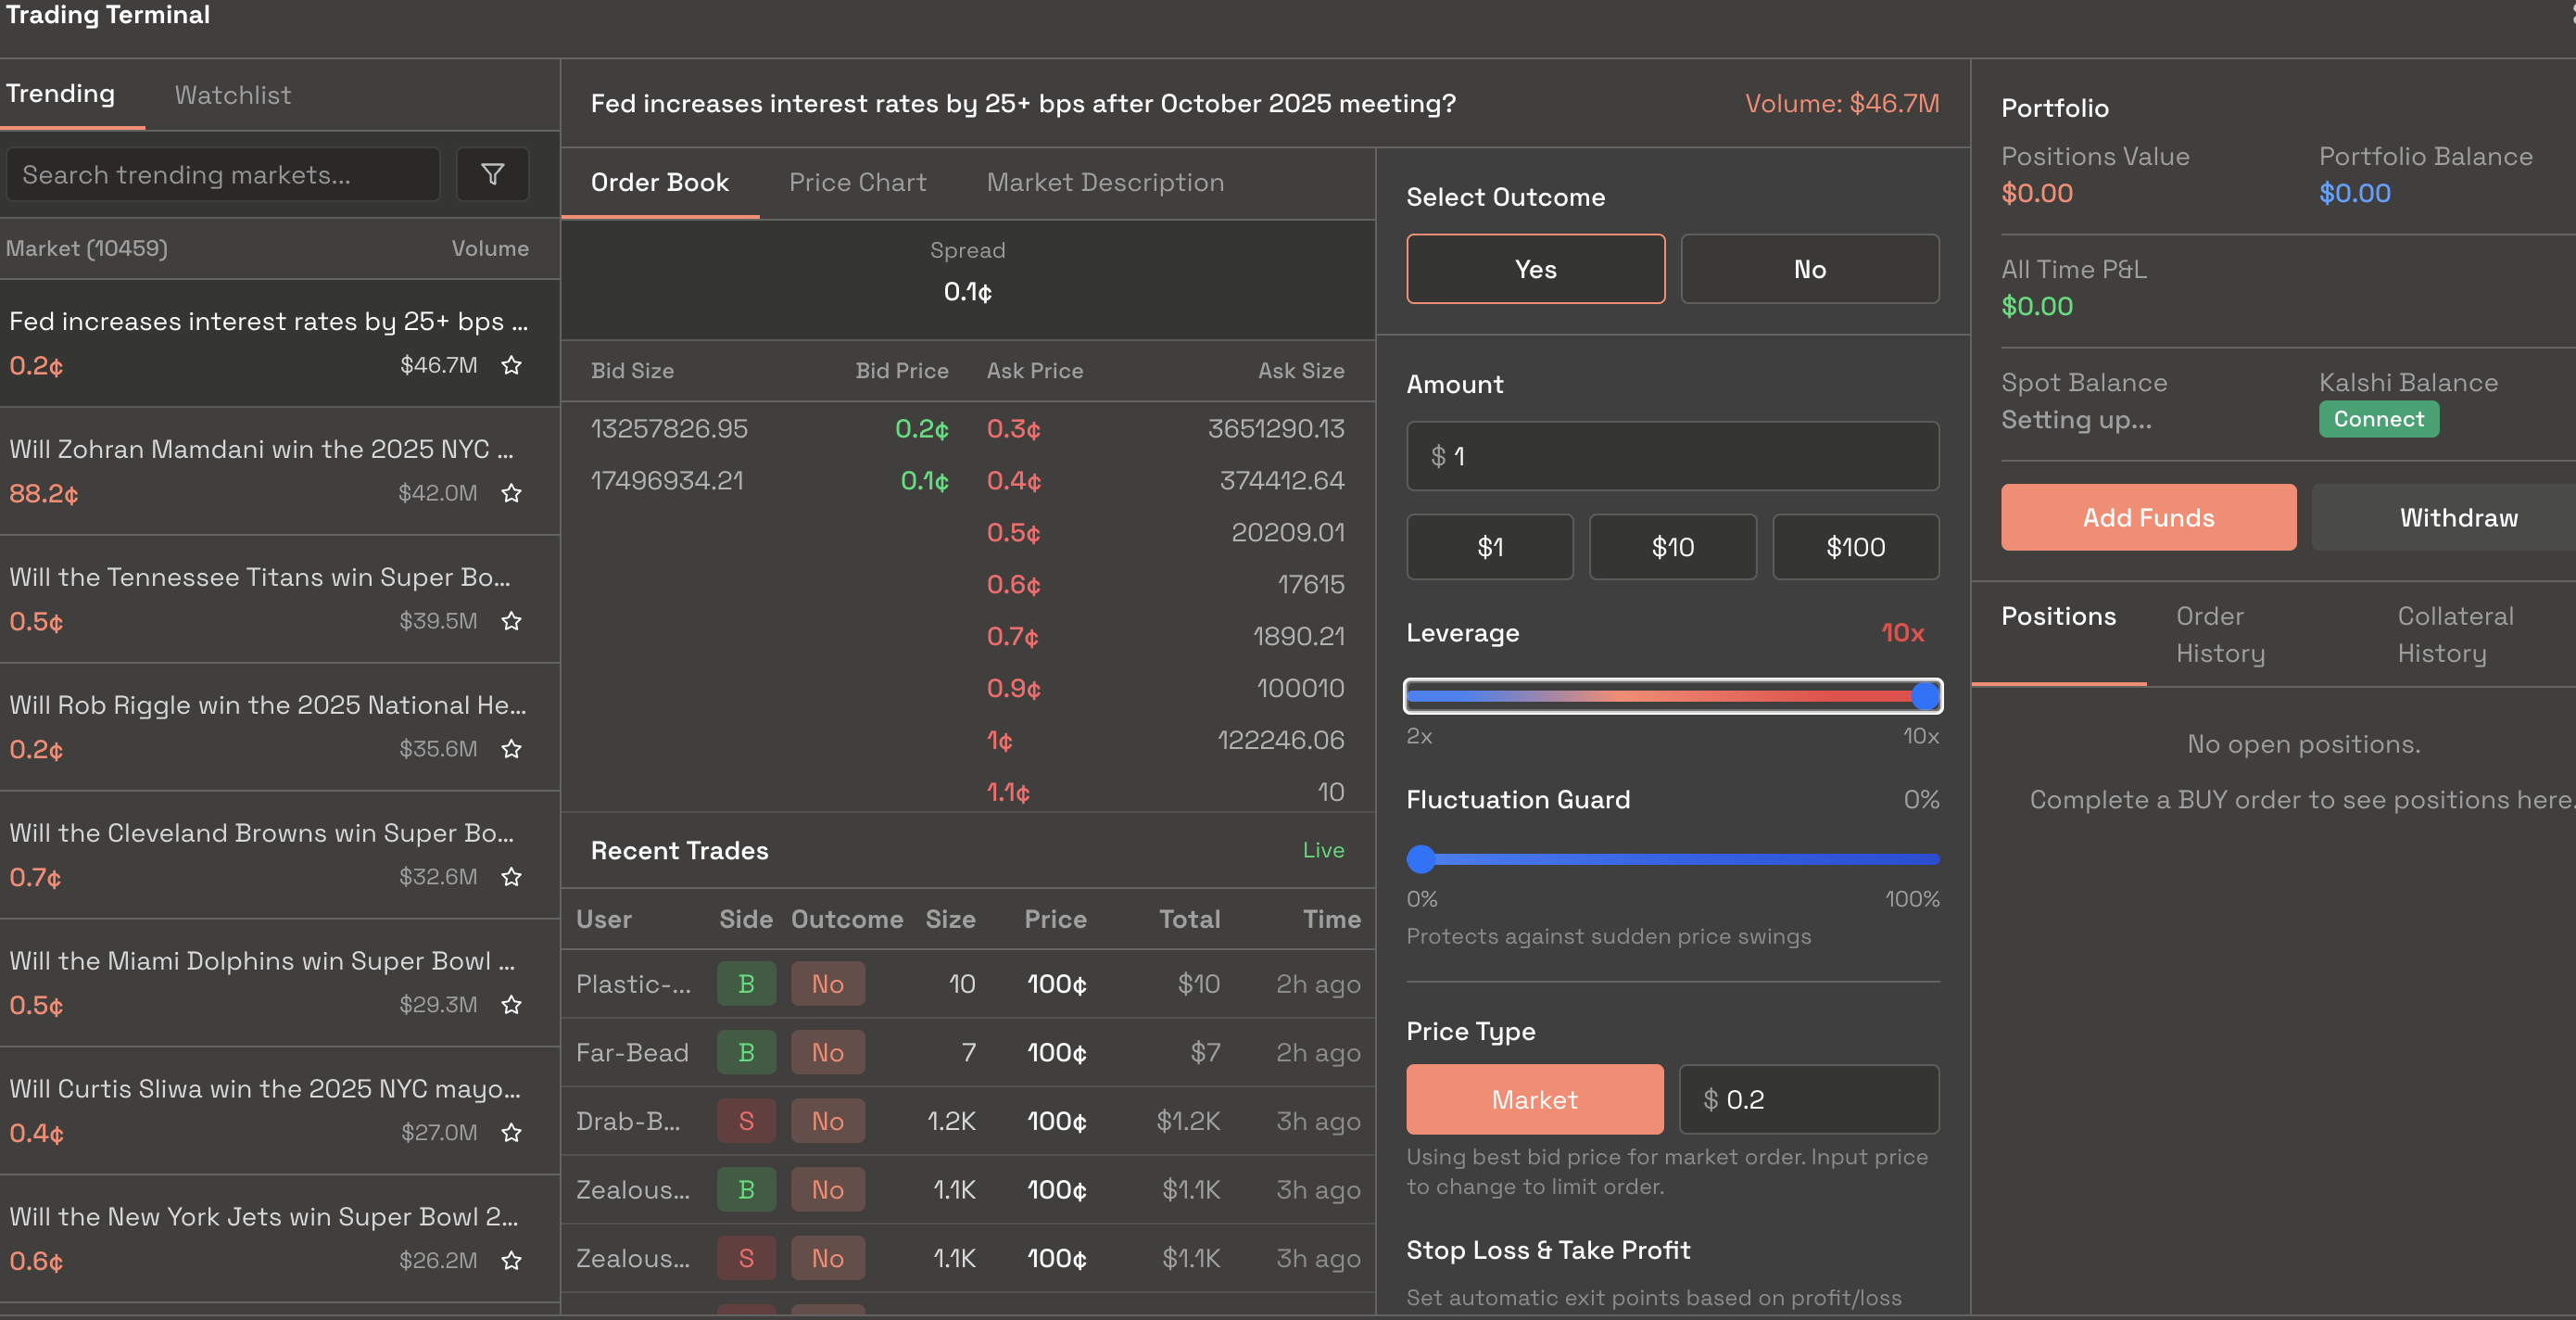This screenshot has height=1320, width=2576.
Task: Click the Add Funds button
Action: (2148, 517)
